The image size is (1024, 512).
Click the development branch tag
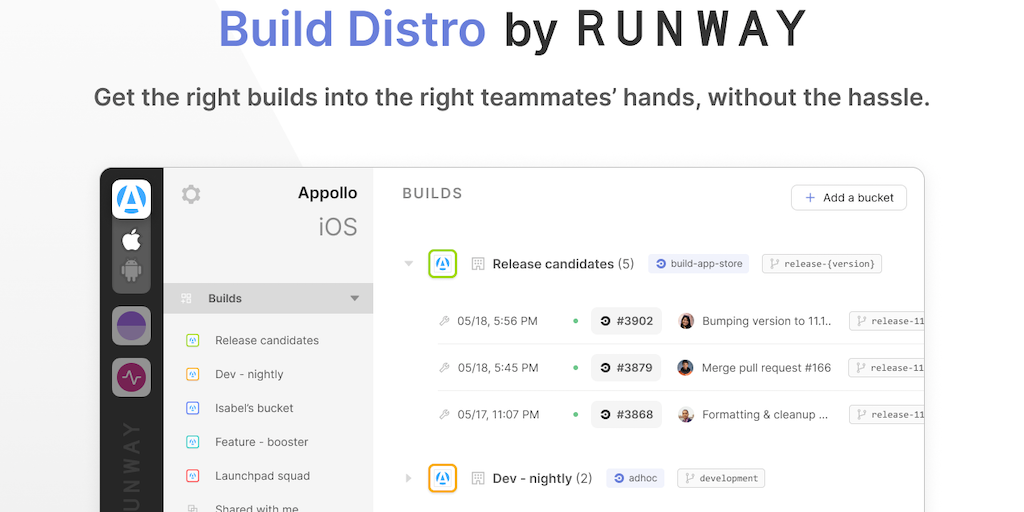pyautogui.click(x=721, y=478)
